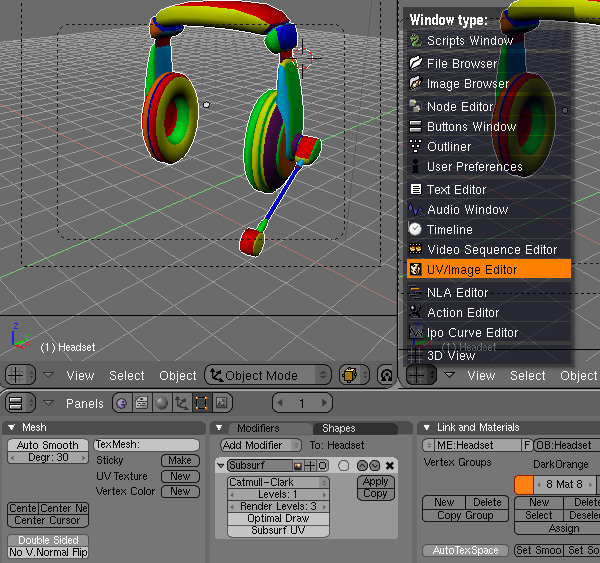600x563 pixels.
Task: Open Object menu in right 3D view
Action: click(x=579, y=375)
